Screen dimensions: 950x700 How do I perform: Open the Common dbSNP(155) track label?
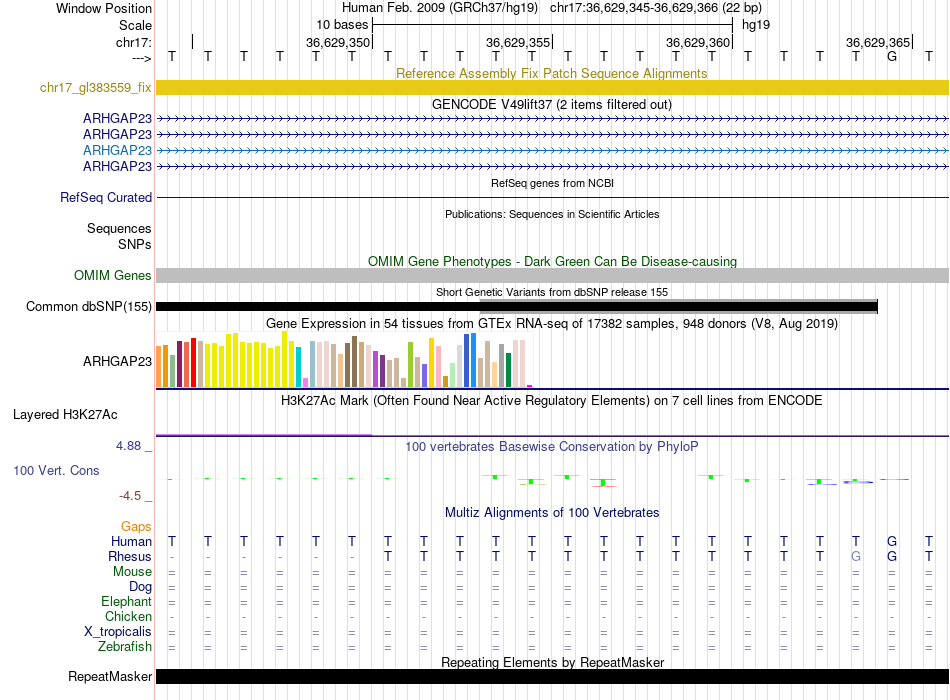(x=88, y=307)
